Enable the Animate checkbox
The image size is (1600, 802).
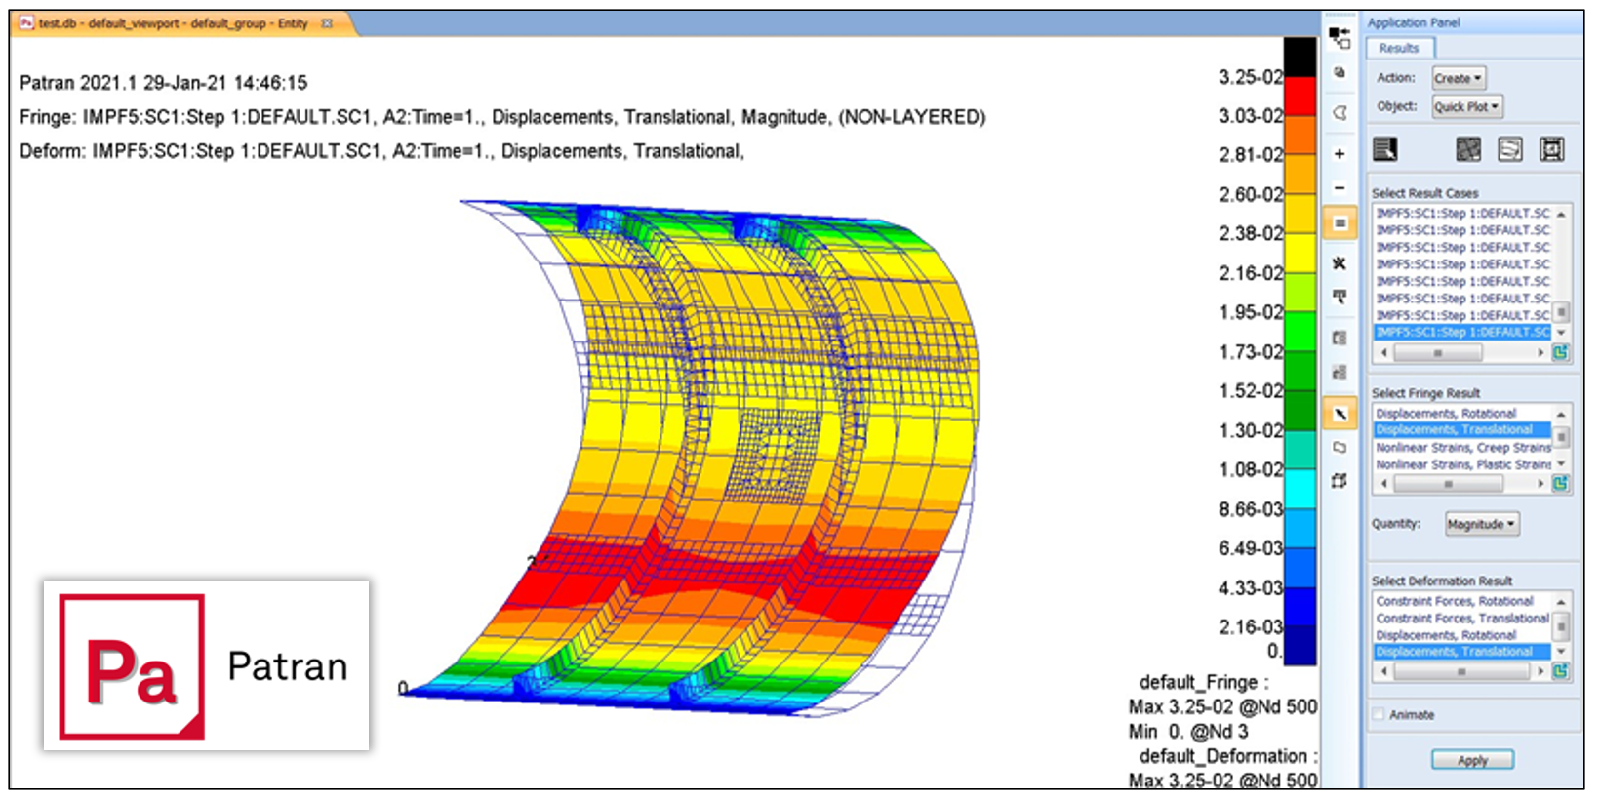point(1379,714)
